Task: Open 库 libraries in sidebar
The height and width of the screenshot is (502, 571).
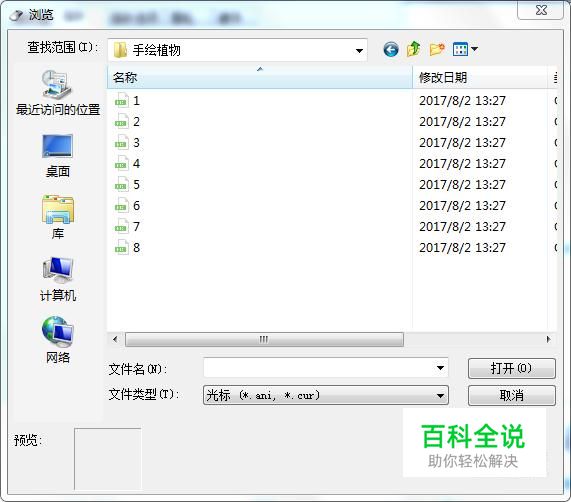Action: 58,217
